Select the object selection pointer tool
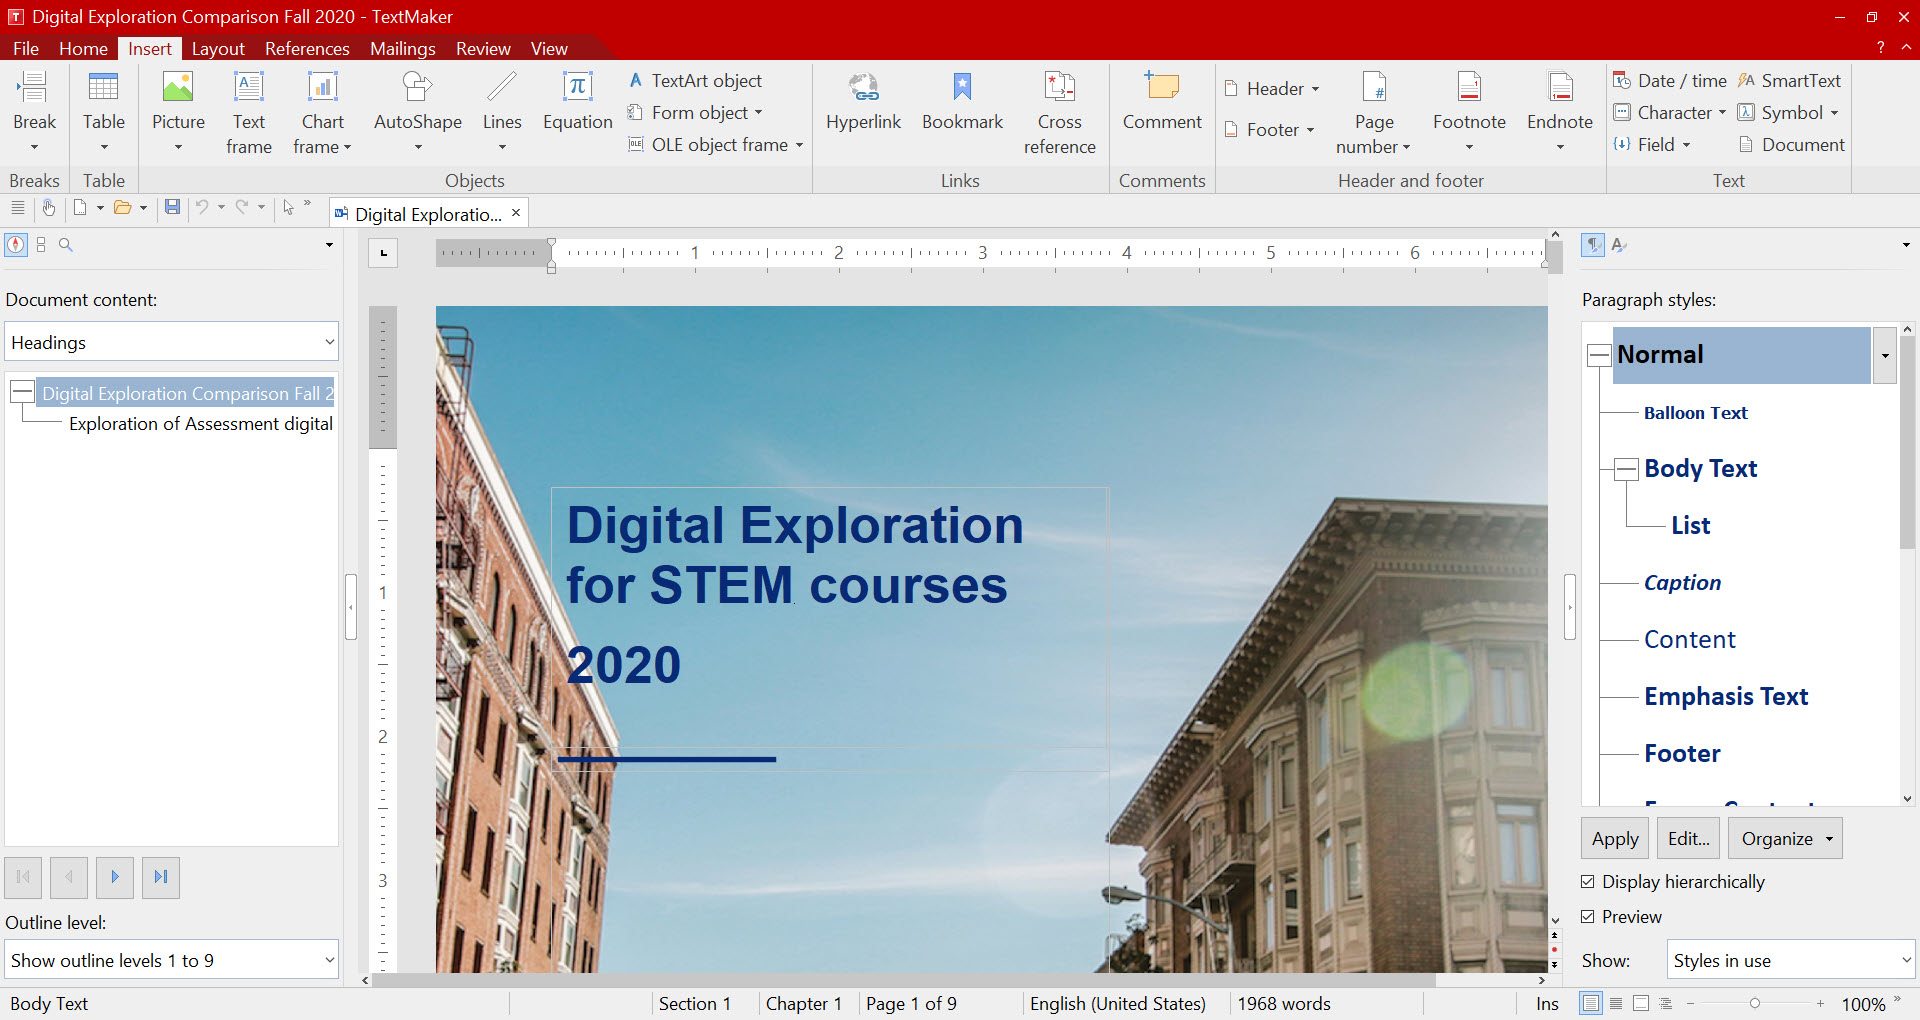Viewport: 1920px width, 1020px height. (x=288, y=207)
